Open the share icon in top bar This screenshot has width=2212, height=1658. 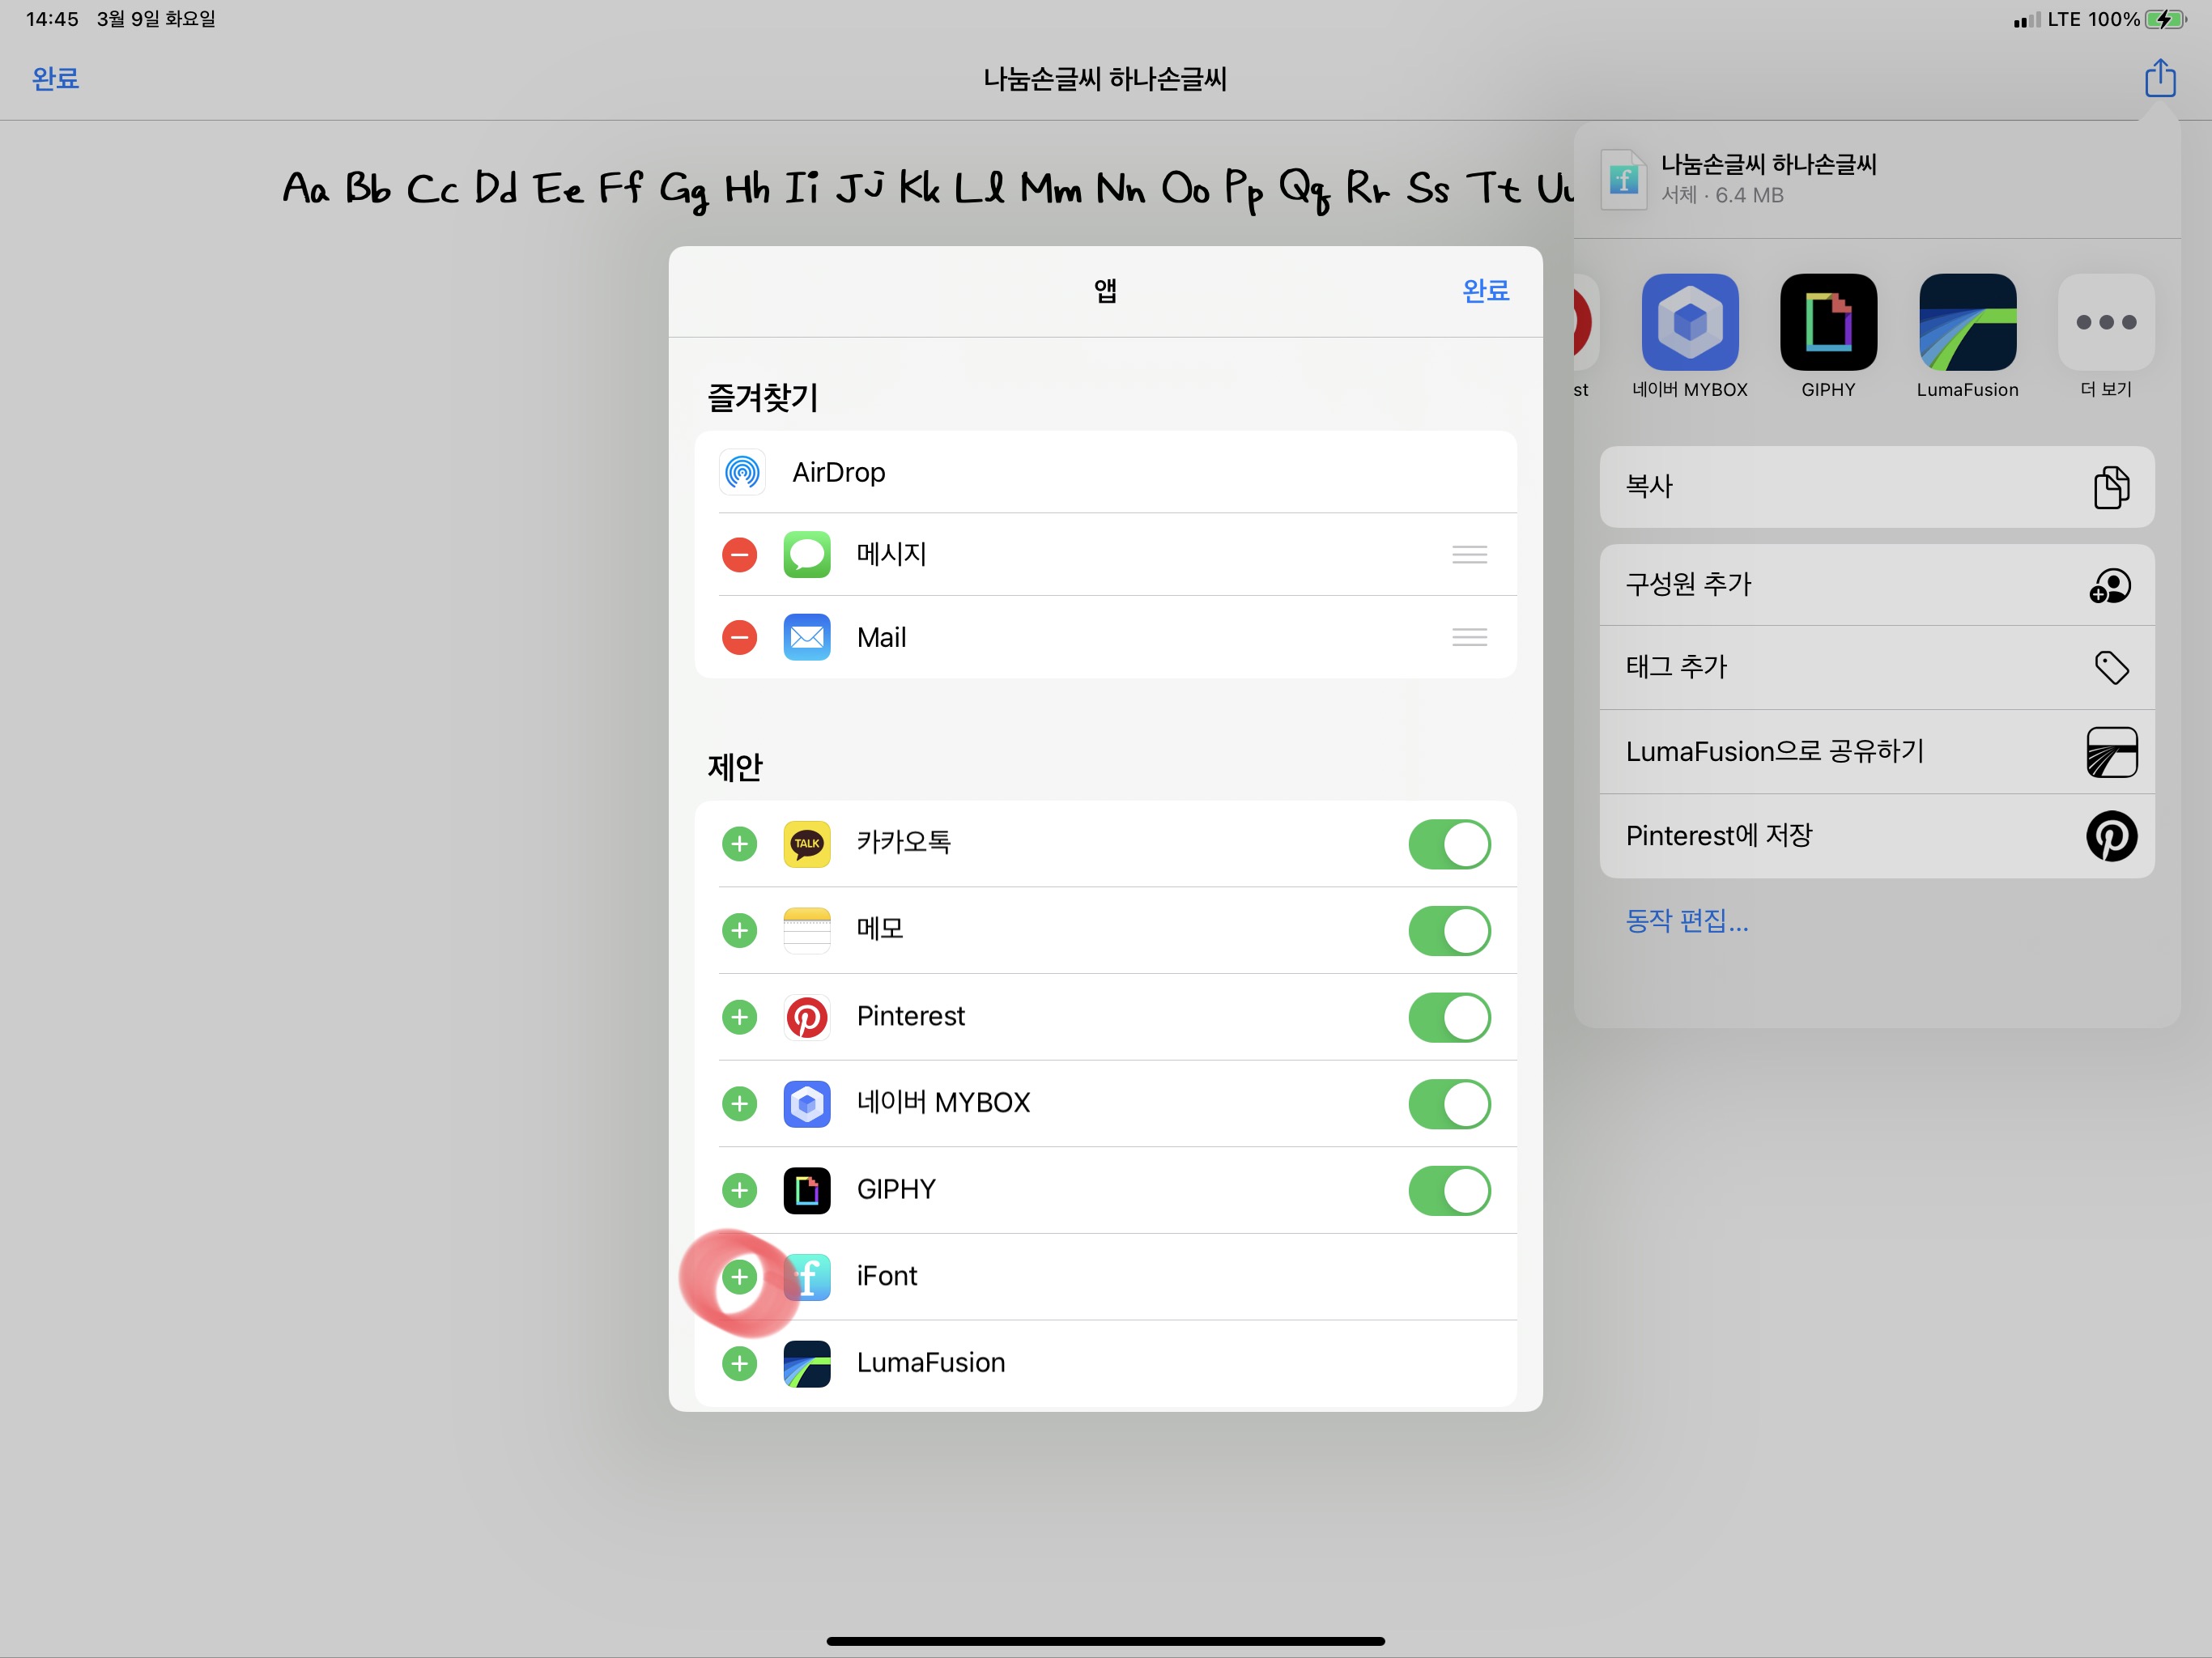2159,78
